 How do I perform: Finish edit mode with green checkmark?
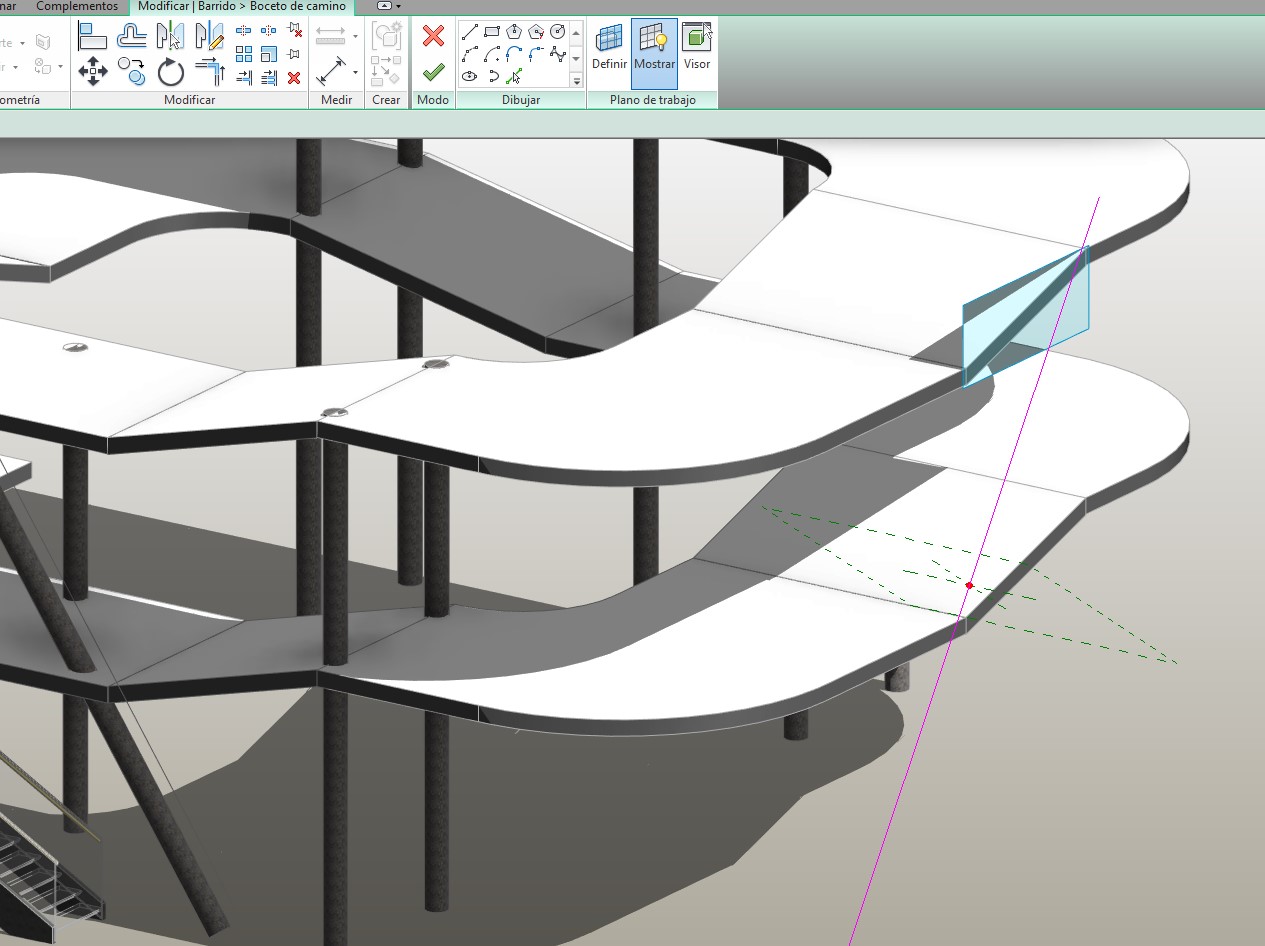[x=433, y=71]
